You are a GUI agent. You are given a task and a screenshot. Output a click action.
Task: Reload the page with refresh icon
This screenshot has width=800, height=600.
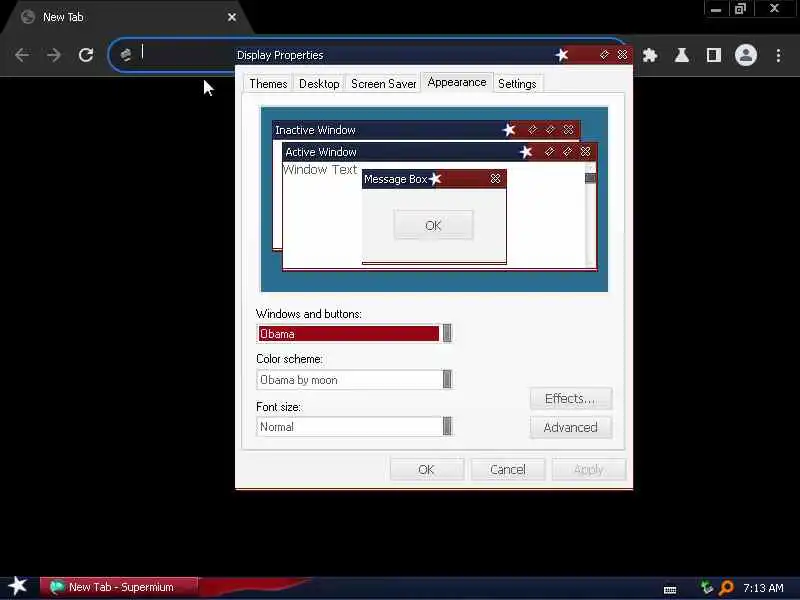tap(86, 55)
